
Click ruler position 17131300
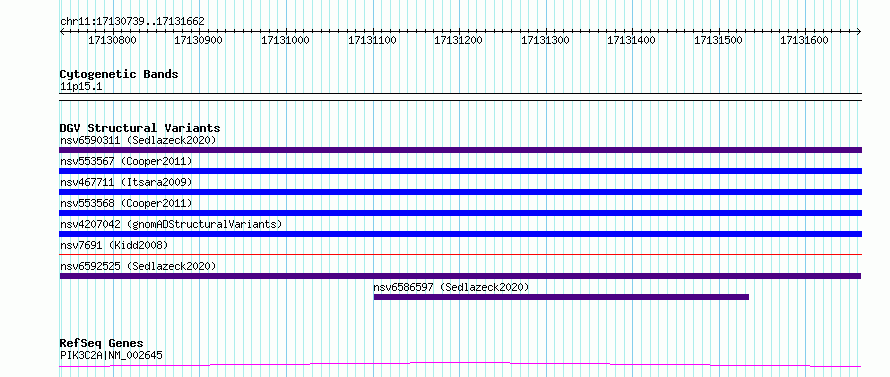point(545,41)
